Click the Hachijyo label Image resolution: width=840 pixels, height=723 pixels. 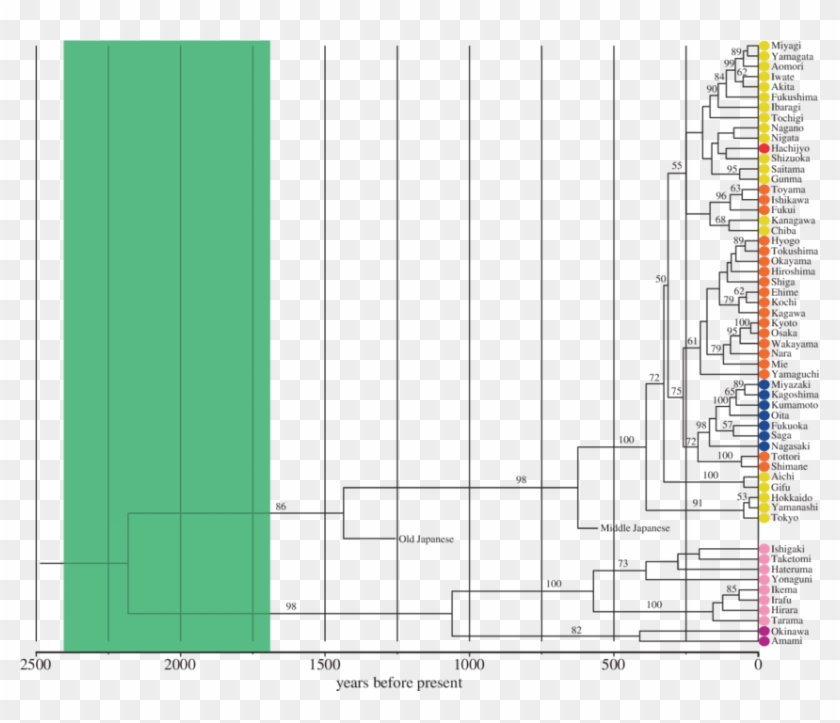coord(790,148)
